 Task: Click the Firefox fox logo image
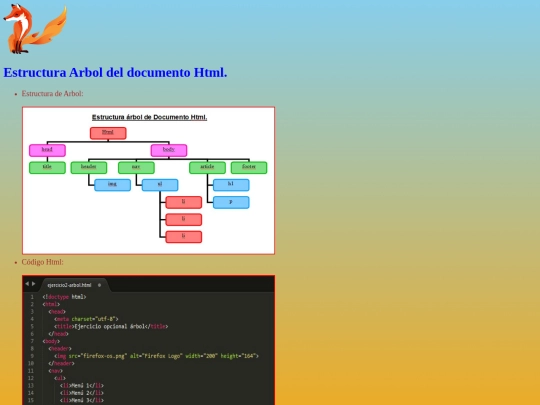click(35, 29)
